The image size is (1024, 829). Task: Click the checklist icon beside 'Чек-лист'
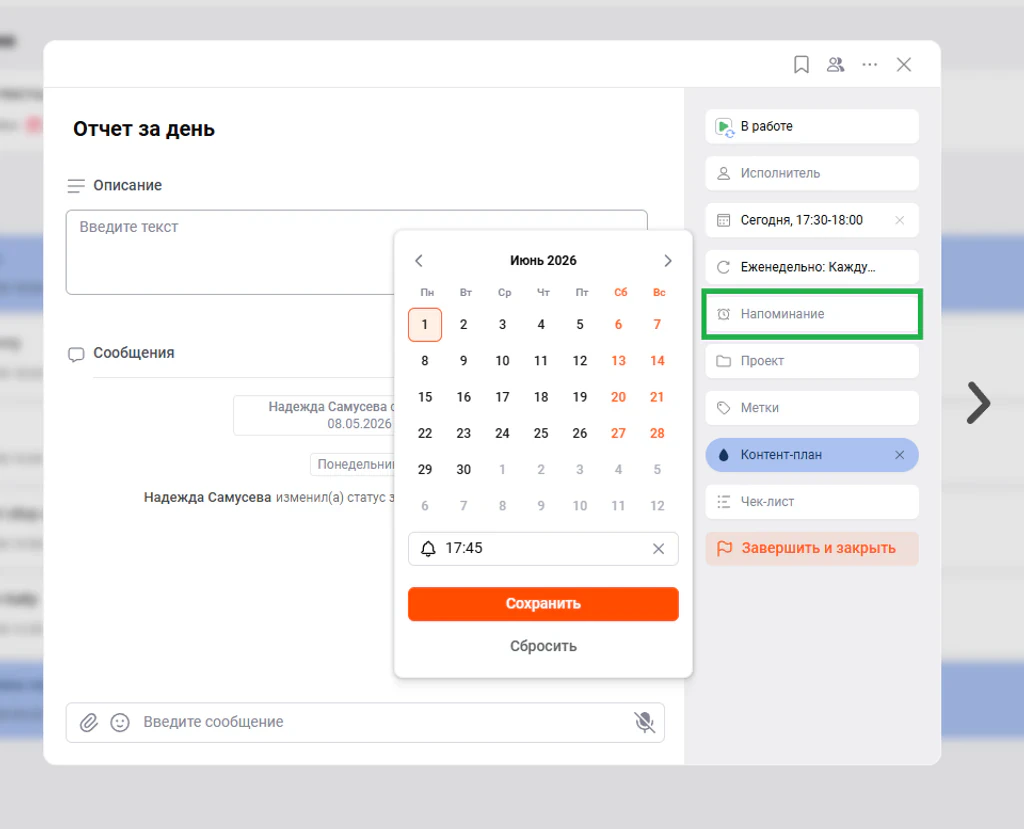pos(724,502)
